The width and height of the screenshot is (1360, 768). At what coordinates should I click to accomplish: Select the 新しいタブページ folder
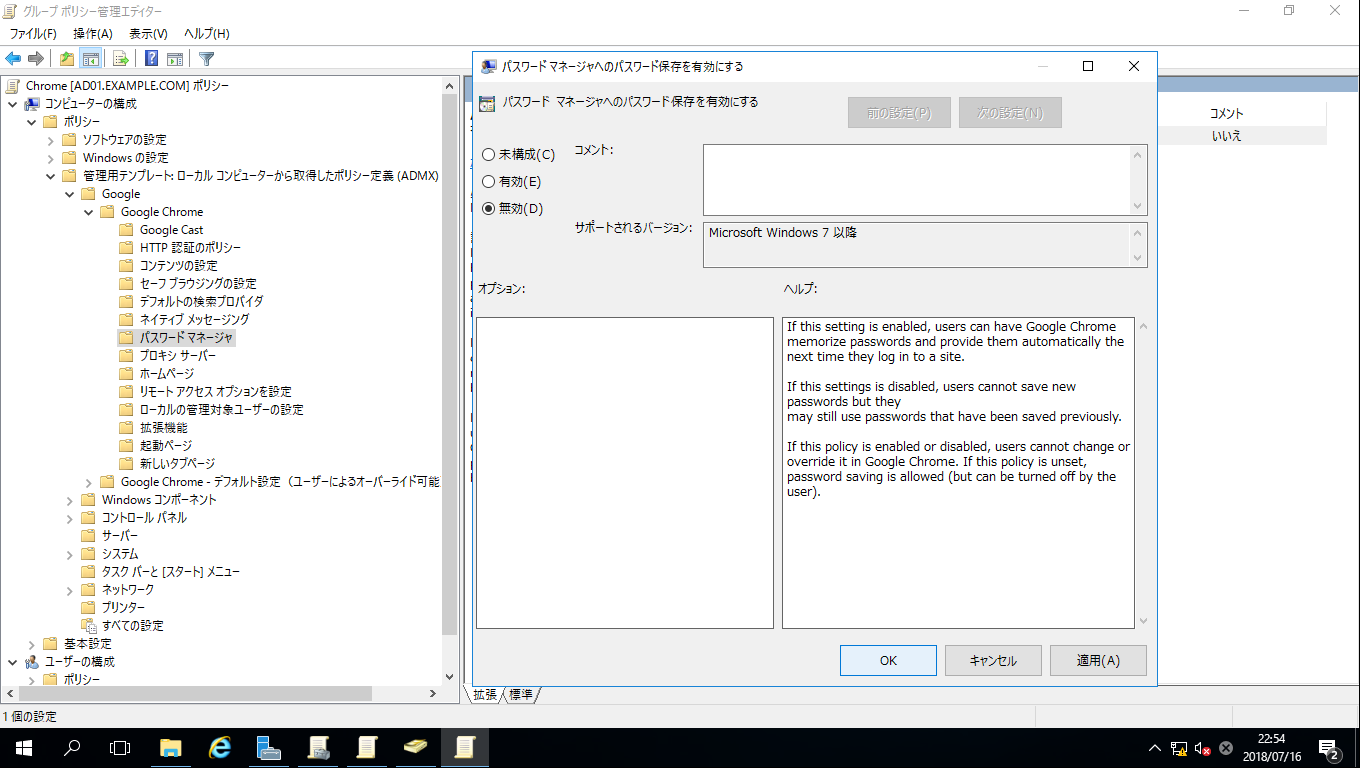166,464
